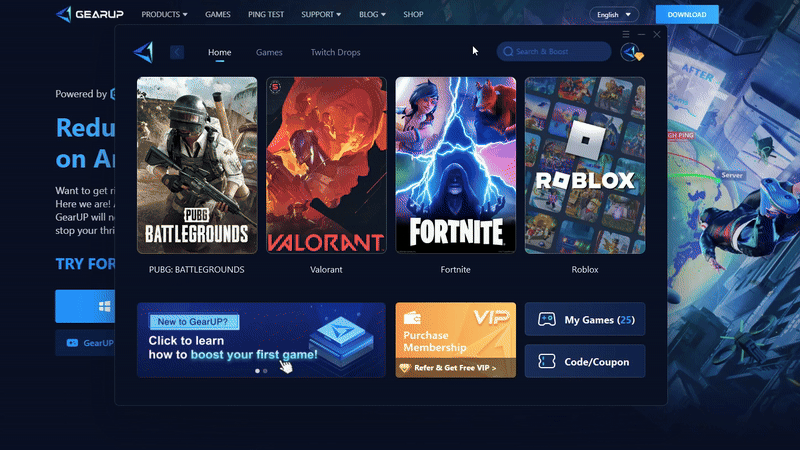
Task: Click the GearUP app logo icon
Action: [143, 52]
